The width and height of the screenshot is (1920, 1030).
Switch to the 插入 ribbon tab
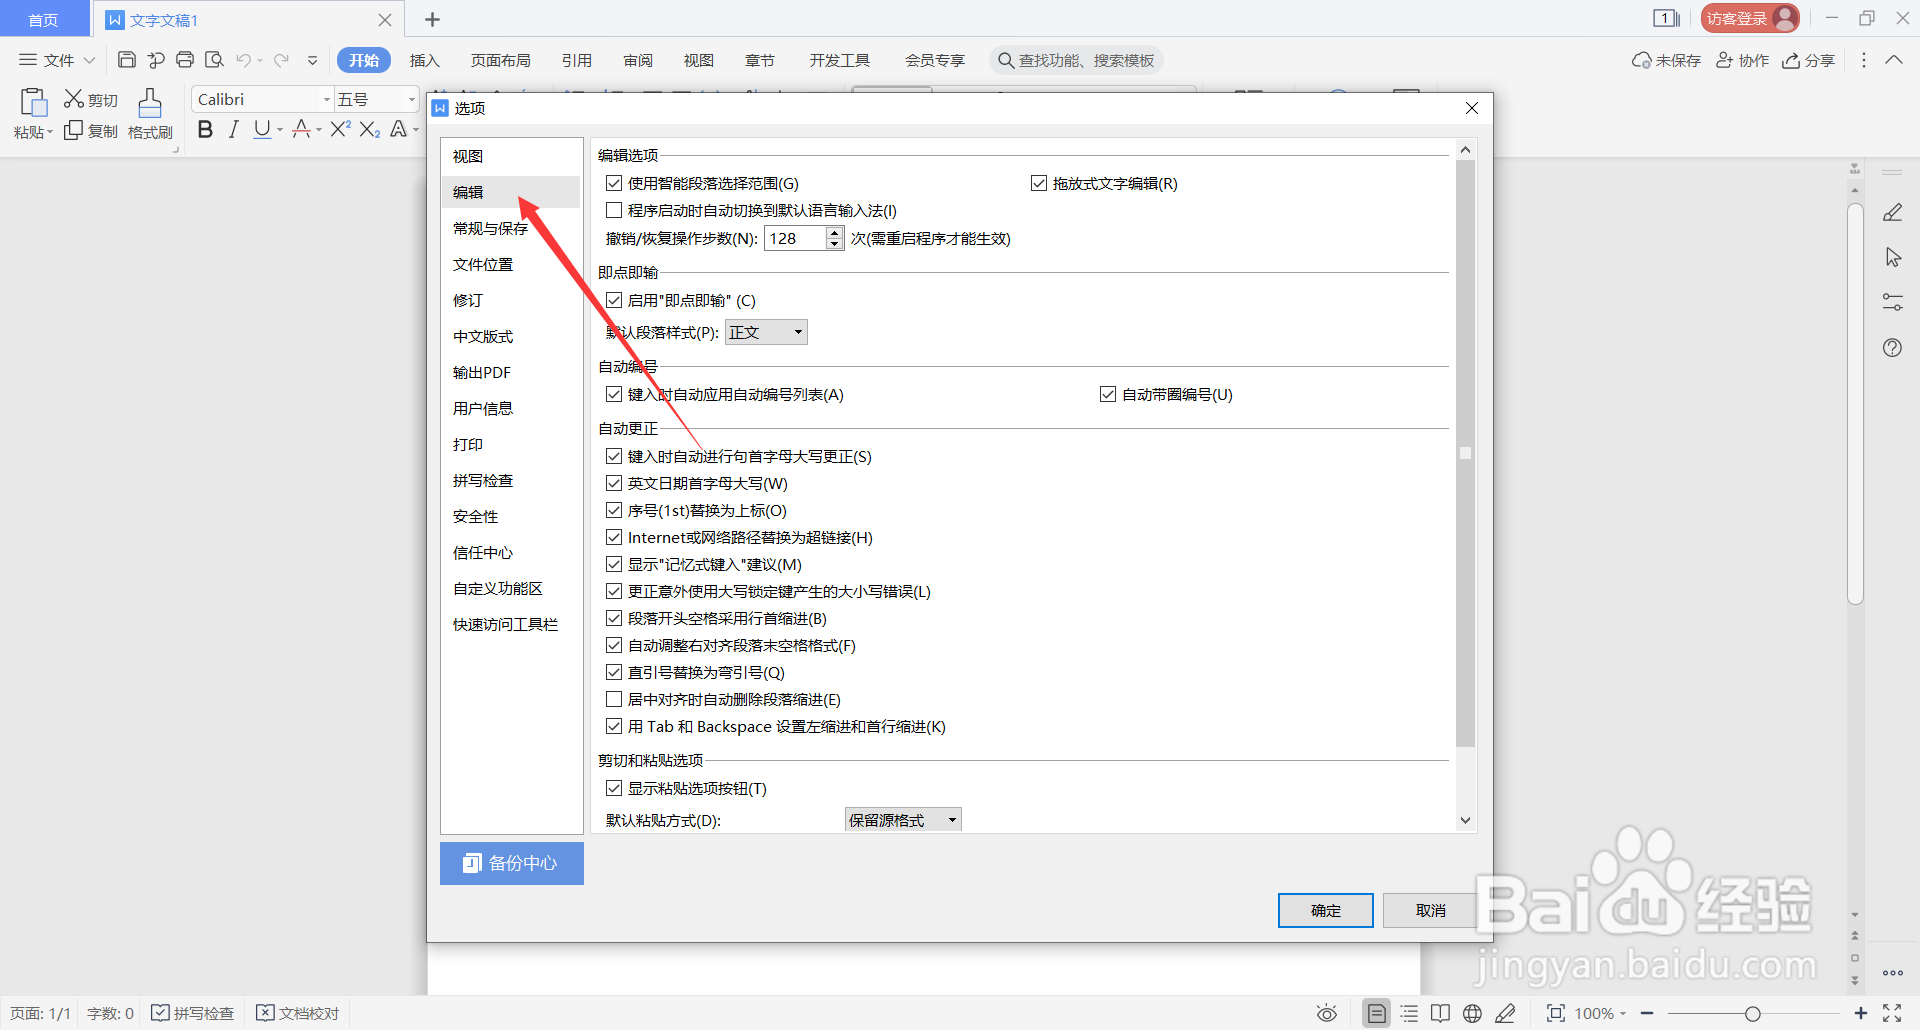click(x=424, y=60)
